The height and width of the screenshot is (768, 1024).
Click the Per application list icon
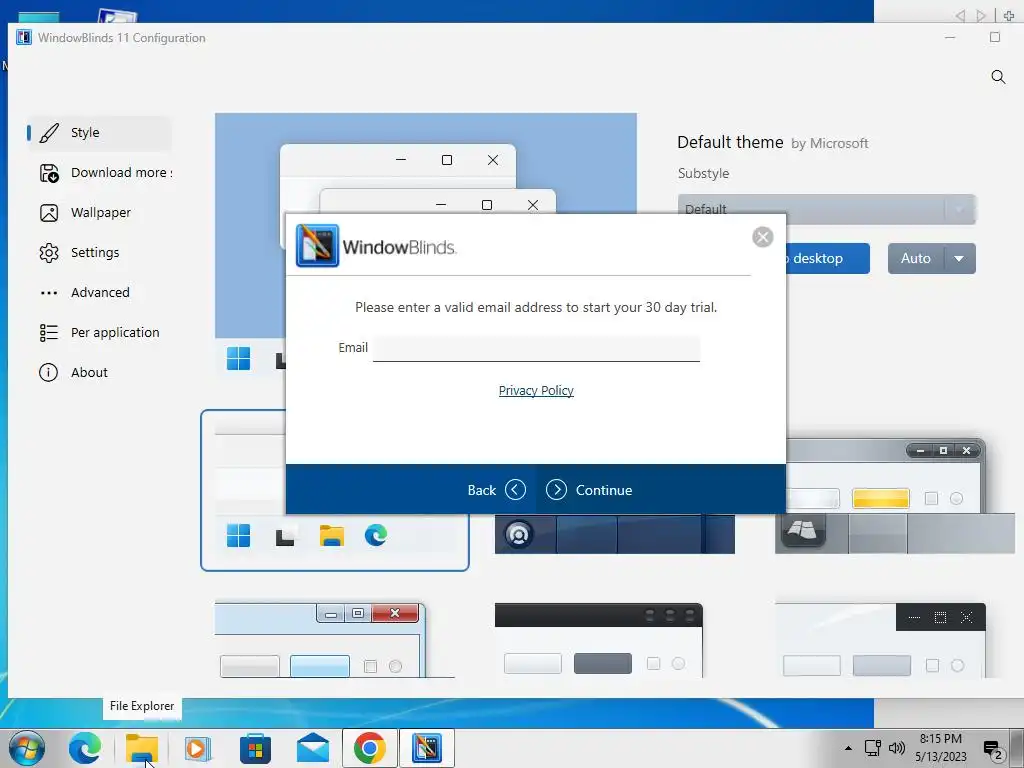(49, 332)
